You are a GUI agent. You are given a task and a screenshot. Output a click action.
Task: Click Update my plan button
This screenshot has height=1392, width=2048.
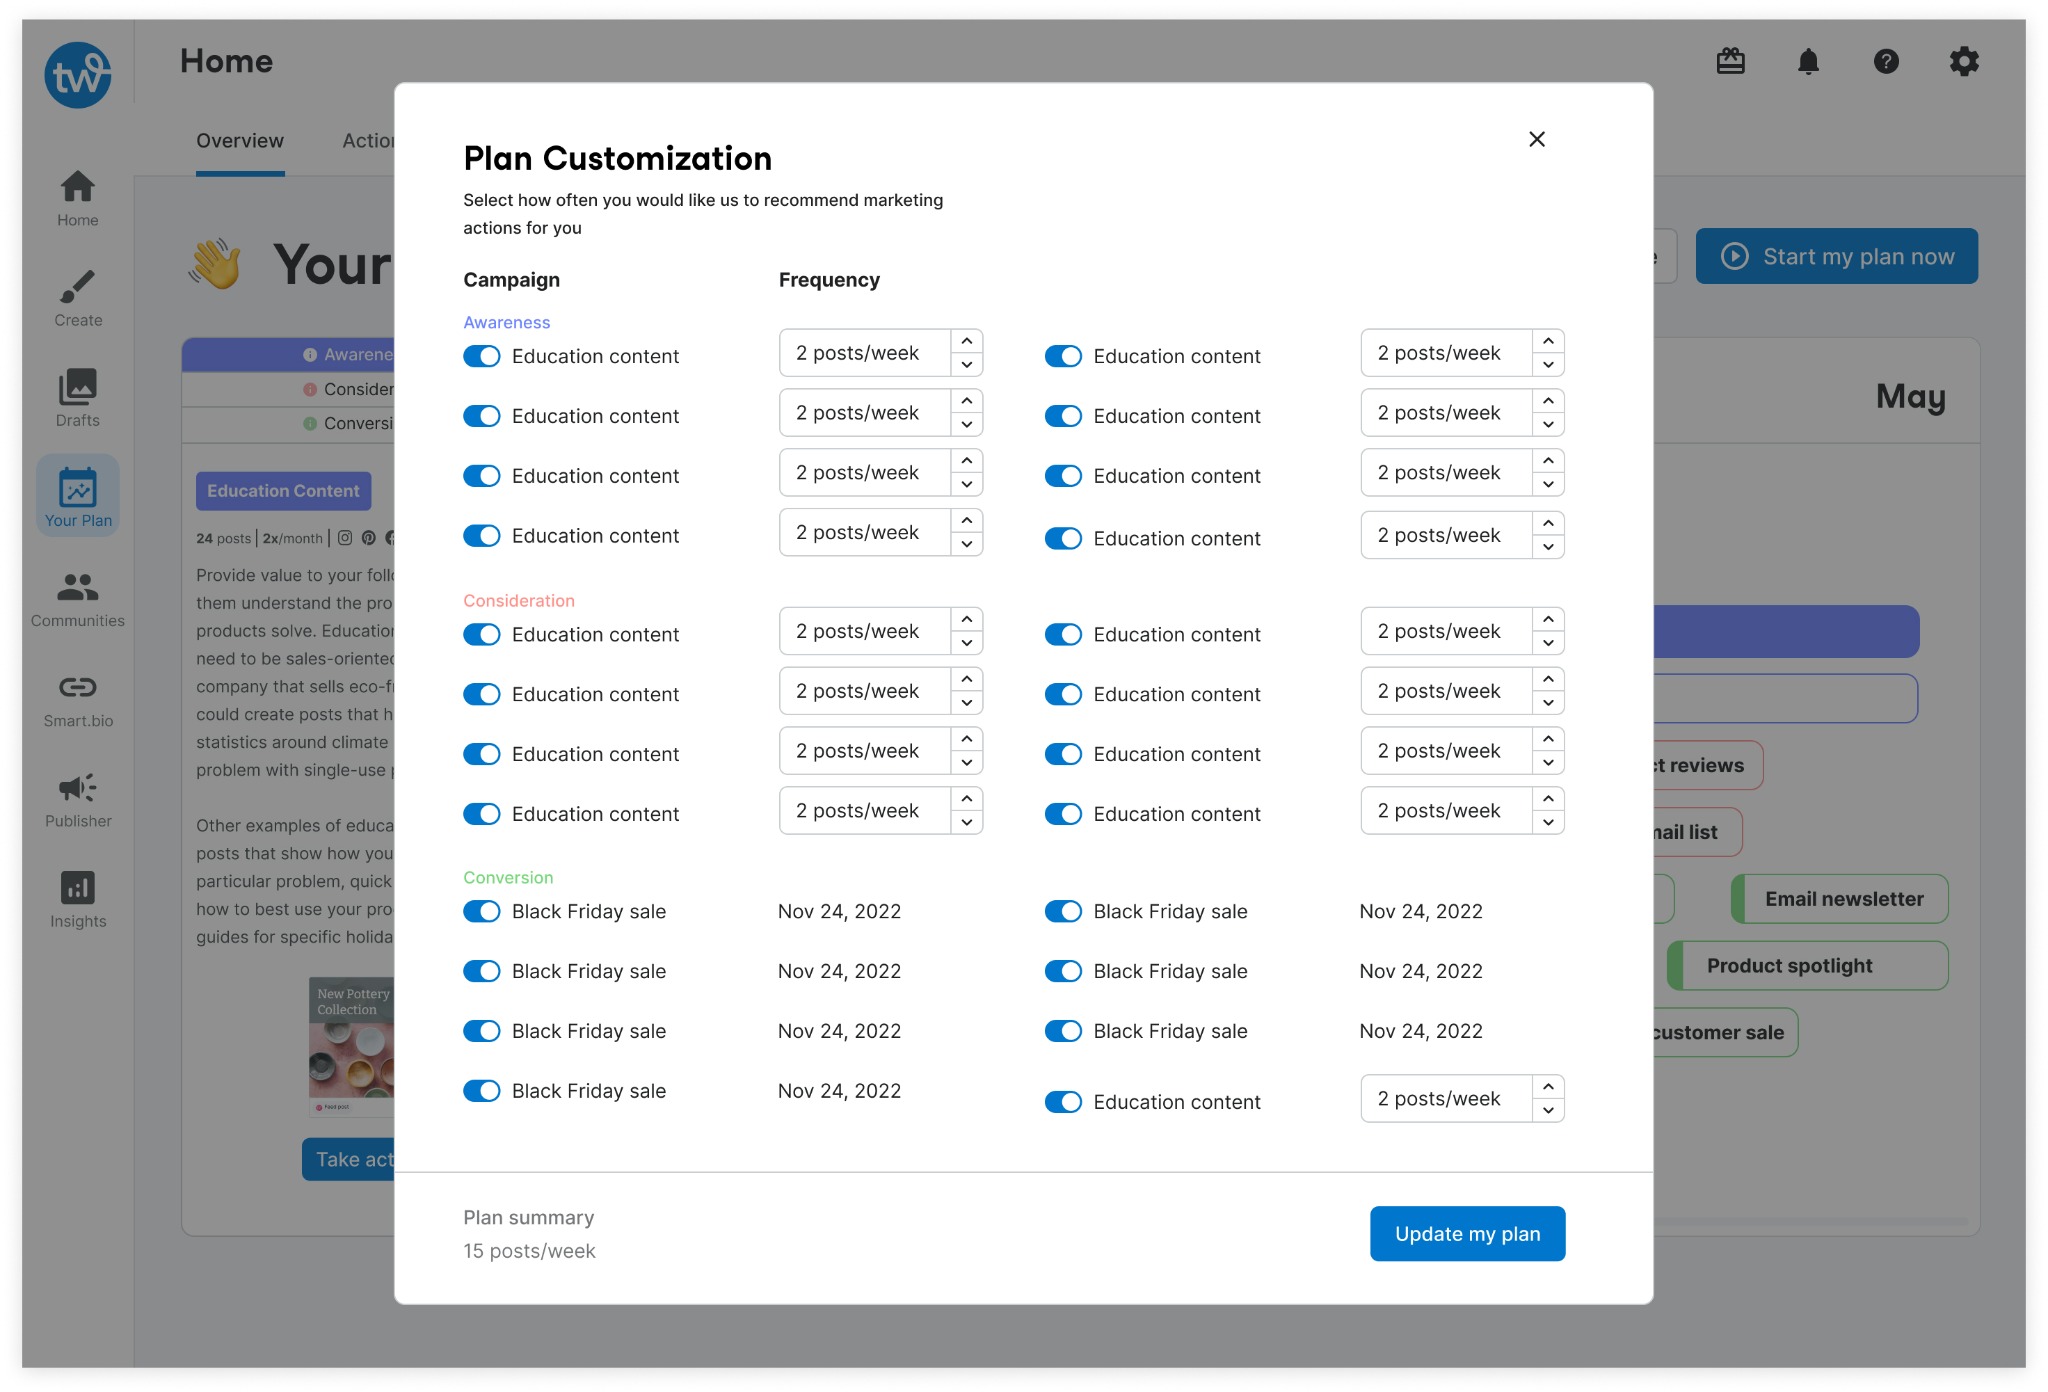pos(1467,1234)
